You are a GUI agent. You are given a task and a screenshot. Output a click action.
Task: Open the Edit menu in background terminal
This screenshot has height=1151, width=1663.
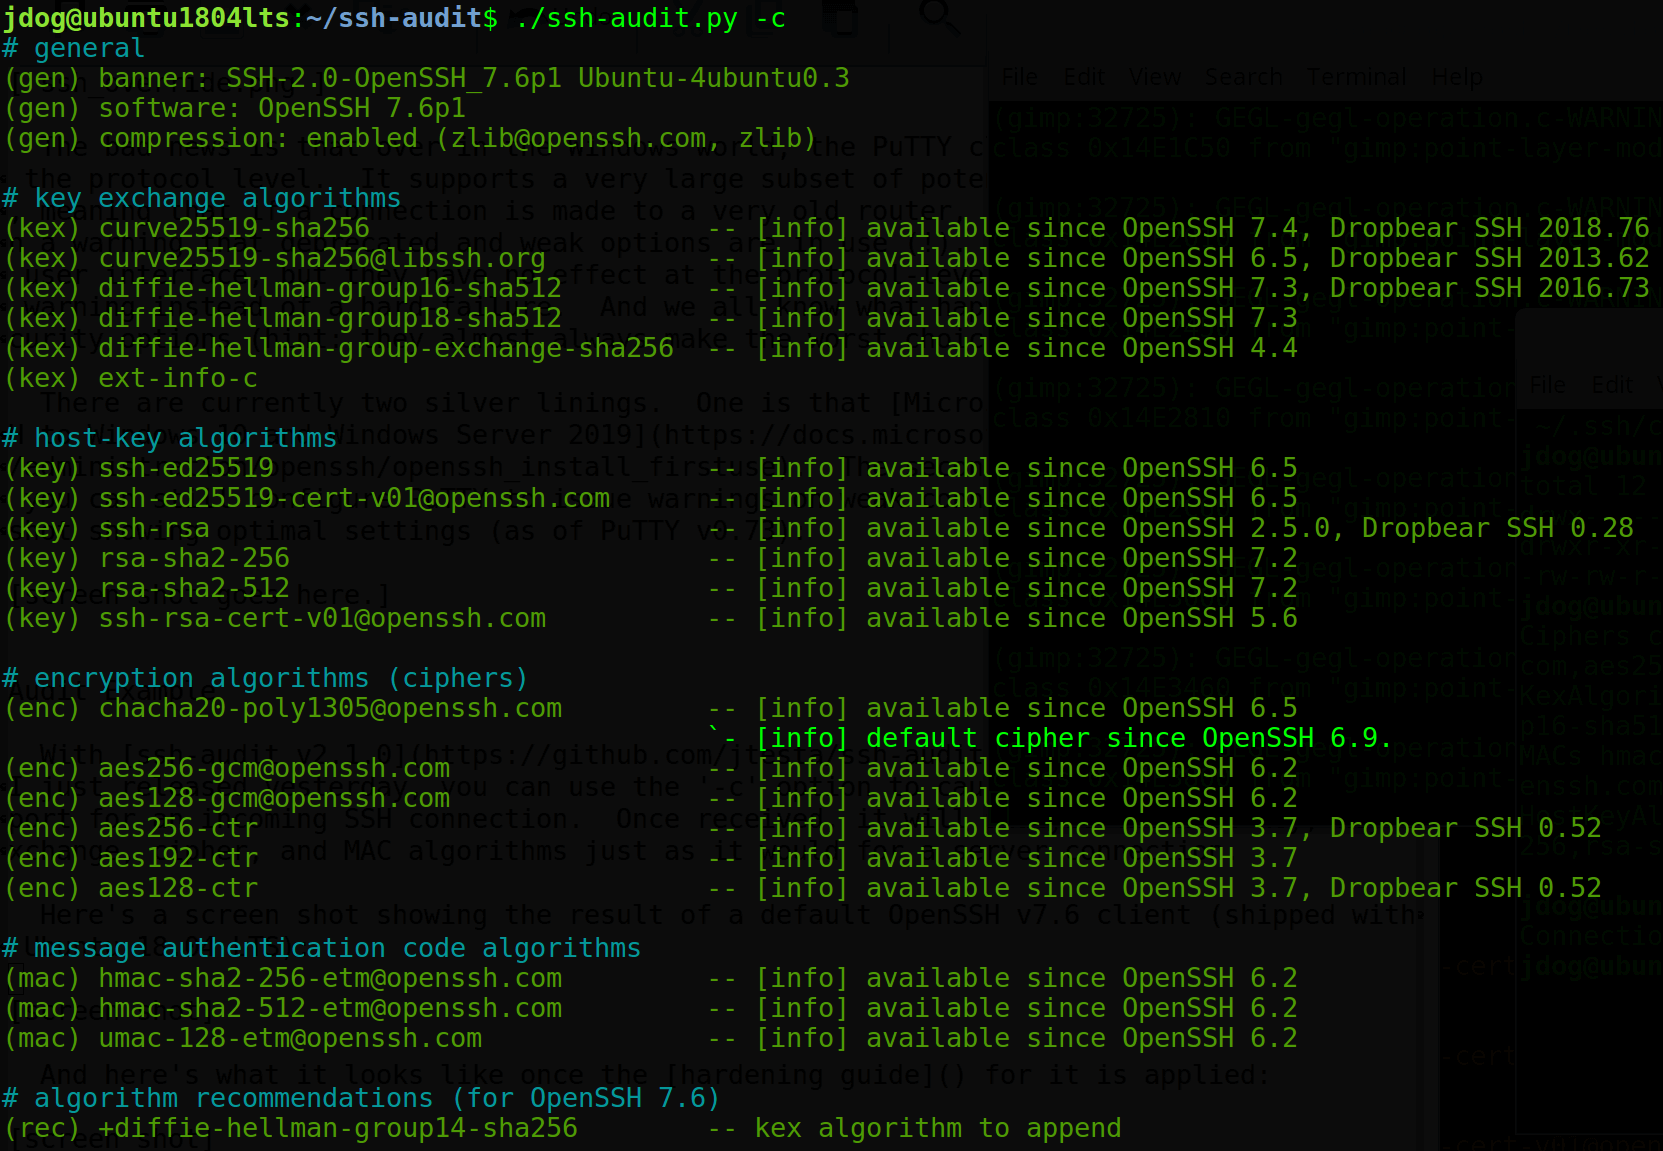pos(1084,77)
